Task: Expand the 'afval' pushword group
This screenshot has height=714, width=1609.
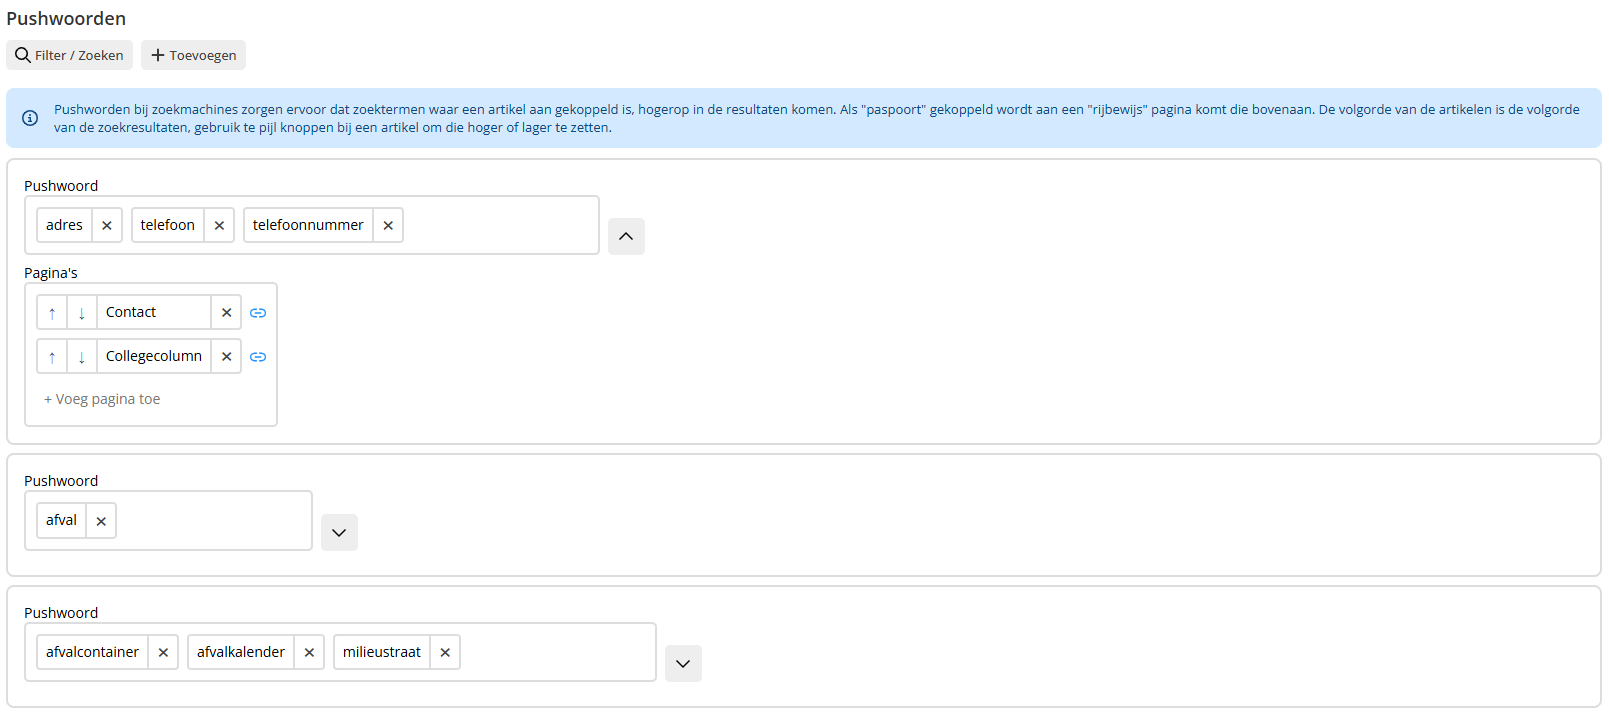Action: [339, 533]
